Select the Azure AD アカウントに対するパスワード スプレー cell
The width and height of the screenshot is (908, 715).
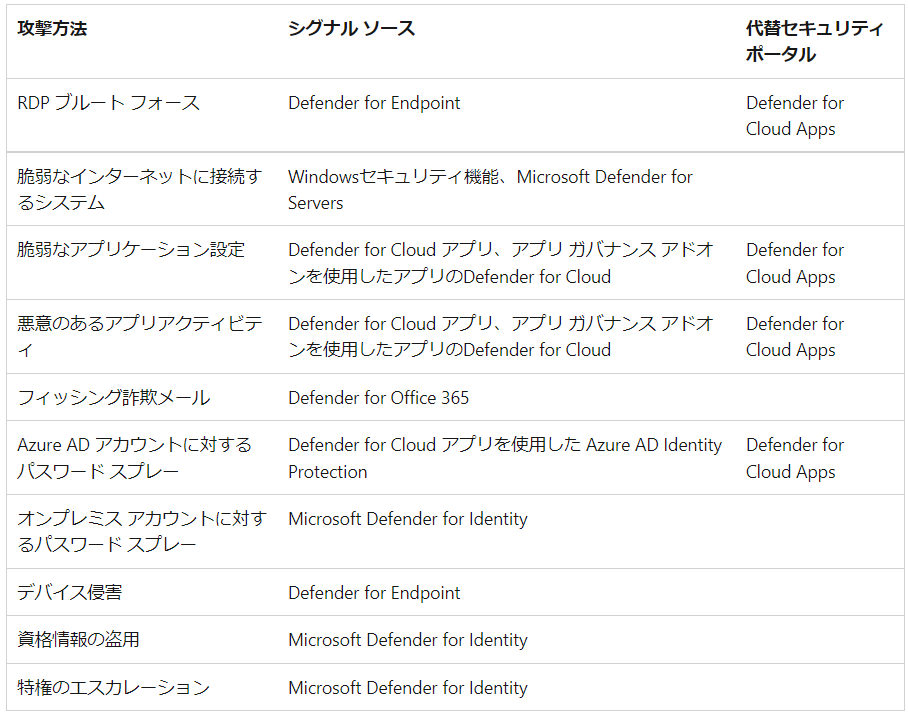134,458
